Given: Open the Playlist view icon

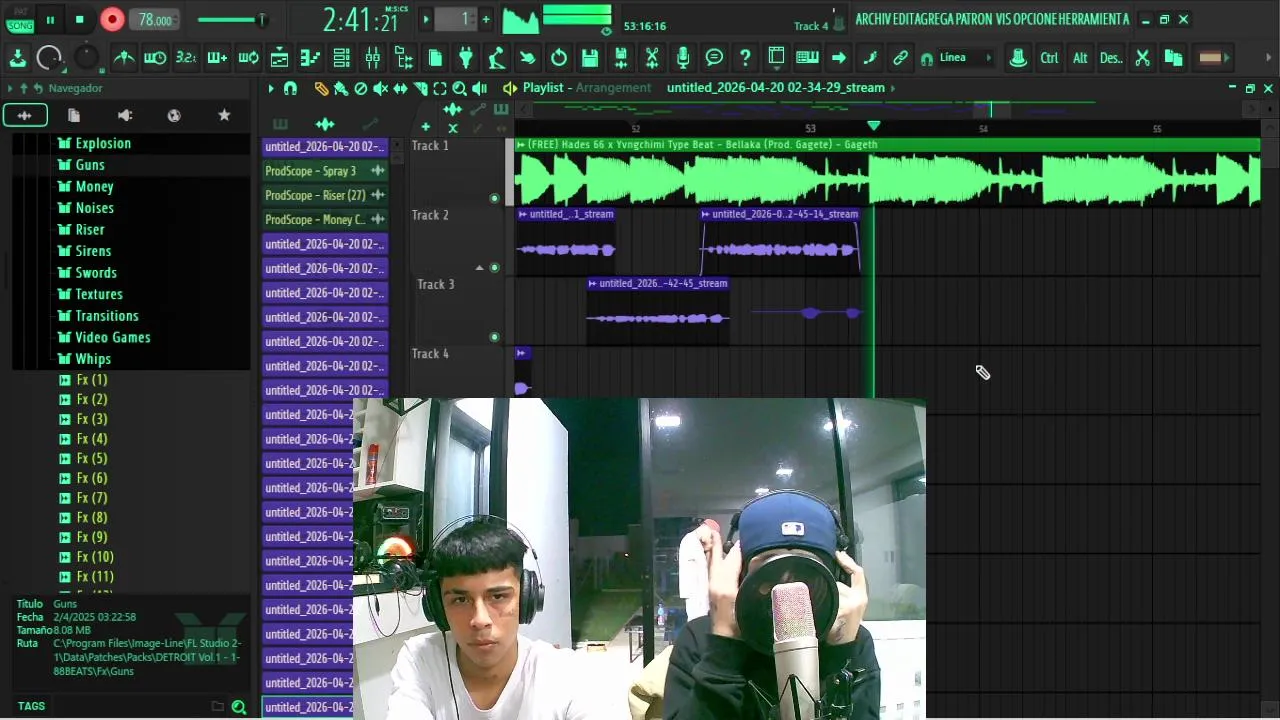Looking at the screenshot, I should [279, 58].
